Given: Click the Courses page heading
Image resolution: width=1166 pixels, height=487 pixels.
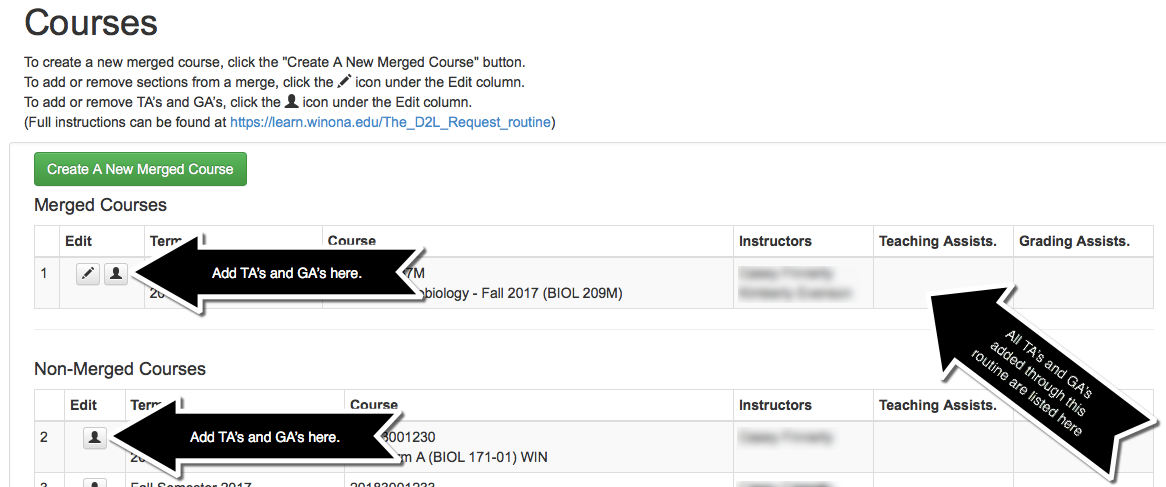Looking at the screenshot, I should [91, 22].
